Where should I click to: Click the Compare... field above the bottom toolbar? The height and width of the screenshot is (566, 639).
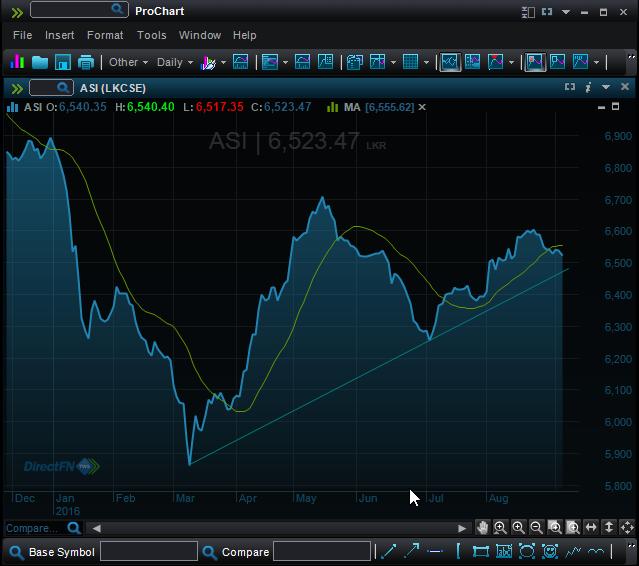tap(43, 528)
